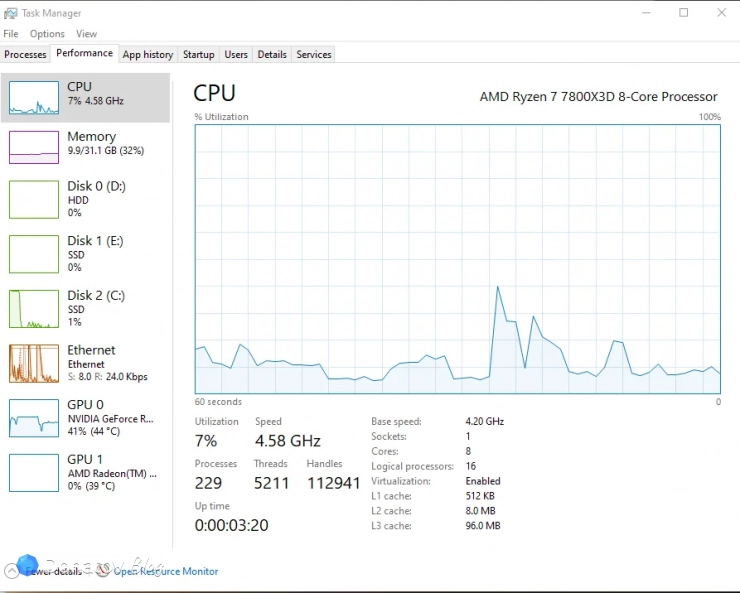Screen dimensions: 740x593
Task: Select the NVIDIA GeForce GPU 0 entry text
Action: pos(110,418)
